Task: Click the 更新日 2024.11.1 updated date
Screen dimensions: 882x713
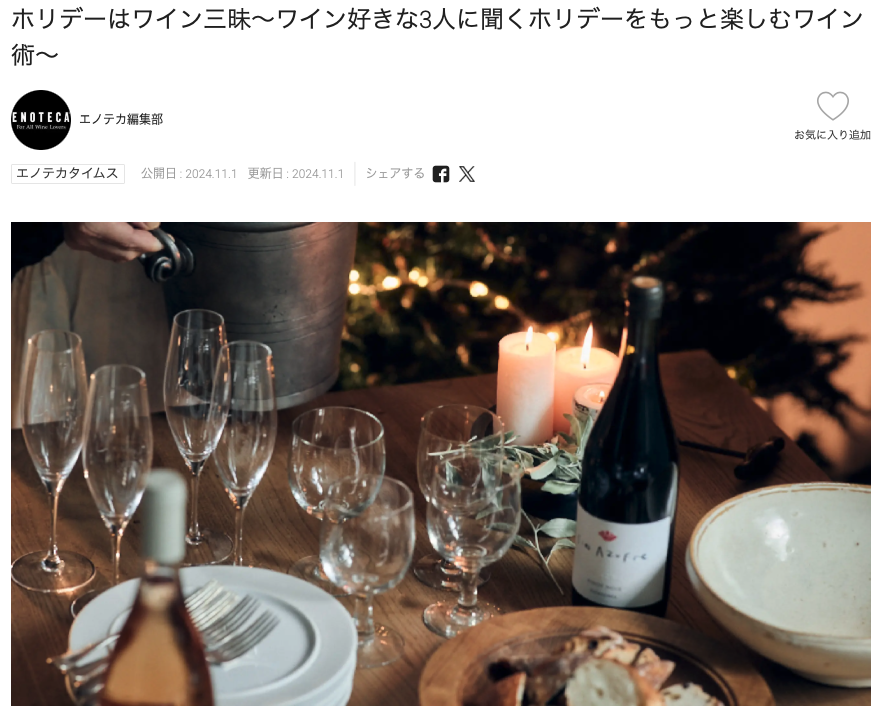Action: click(295, 174)
